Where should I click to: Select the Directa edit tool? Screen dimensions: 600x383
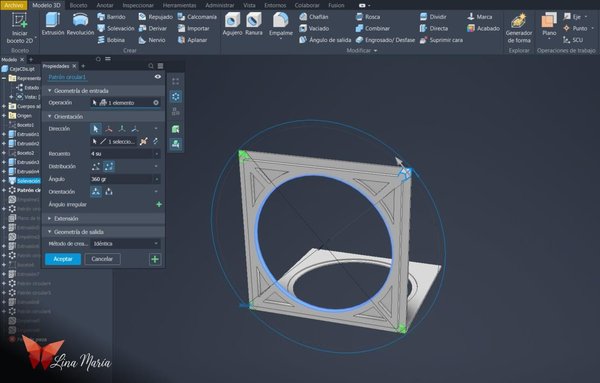[x=434, y=28]
